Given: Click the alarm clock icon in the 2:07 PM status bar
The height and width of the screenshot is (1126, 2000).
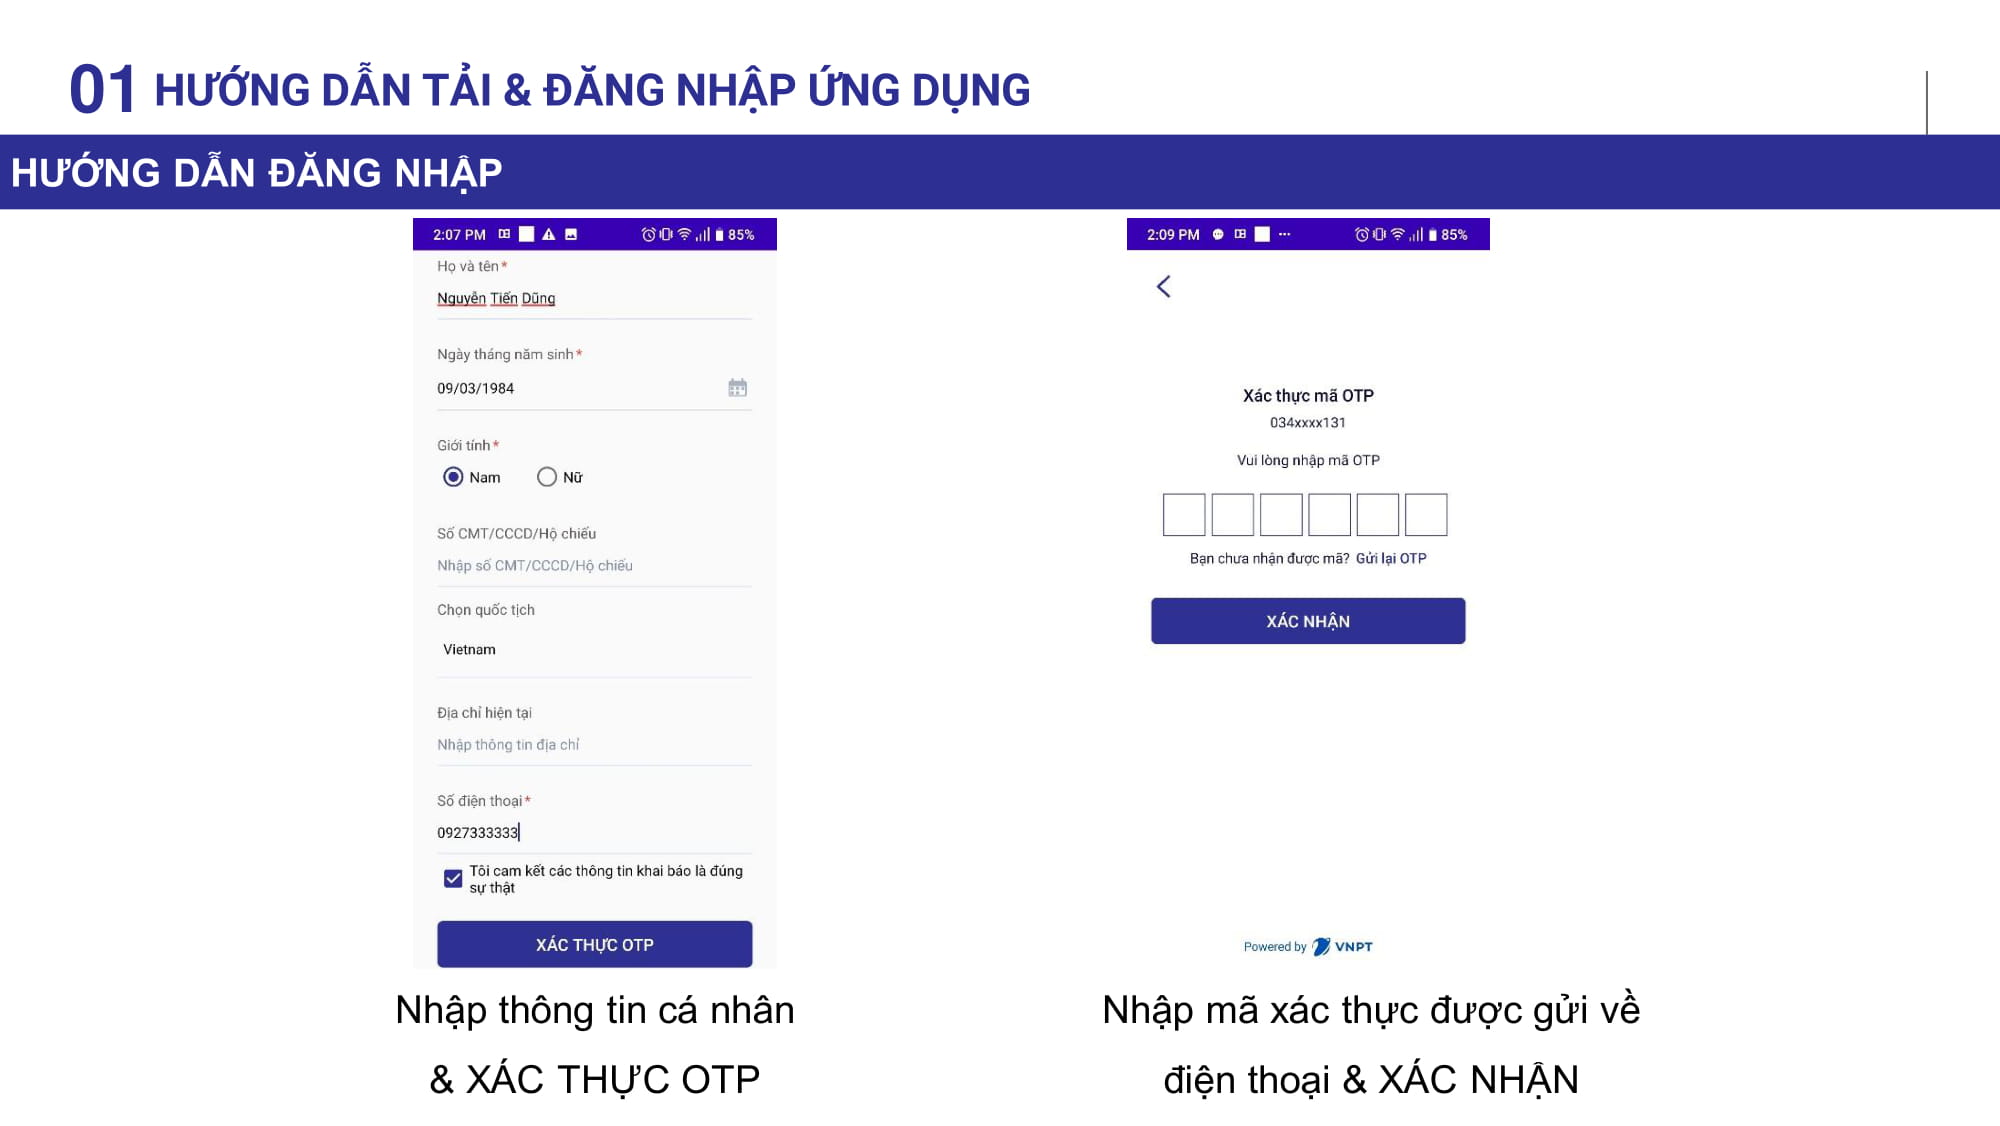Looking at the screenshot, I should click(648, 235).
